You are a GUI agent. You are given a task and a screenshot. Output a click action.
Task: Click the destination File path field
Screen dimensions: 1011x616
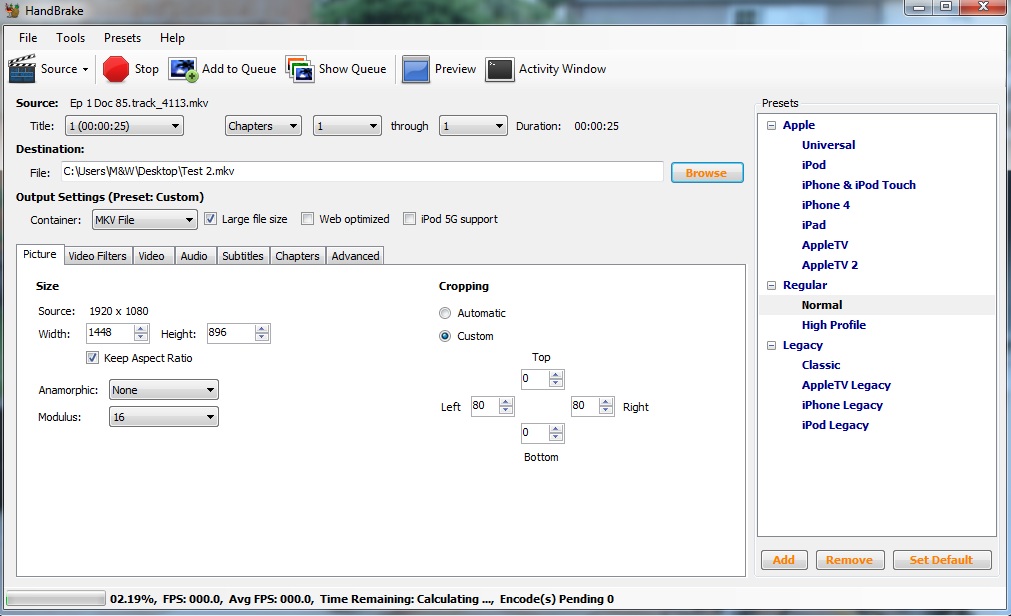tap(362, 172)
